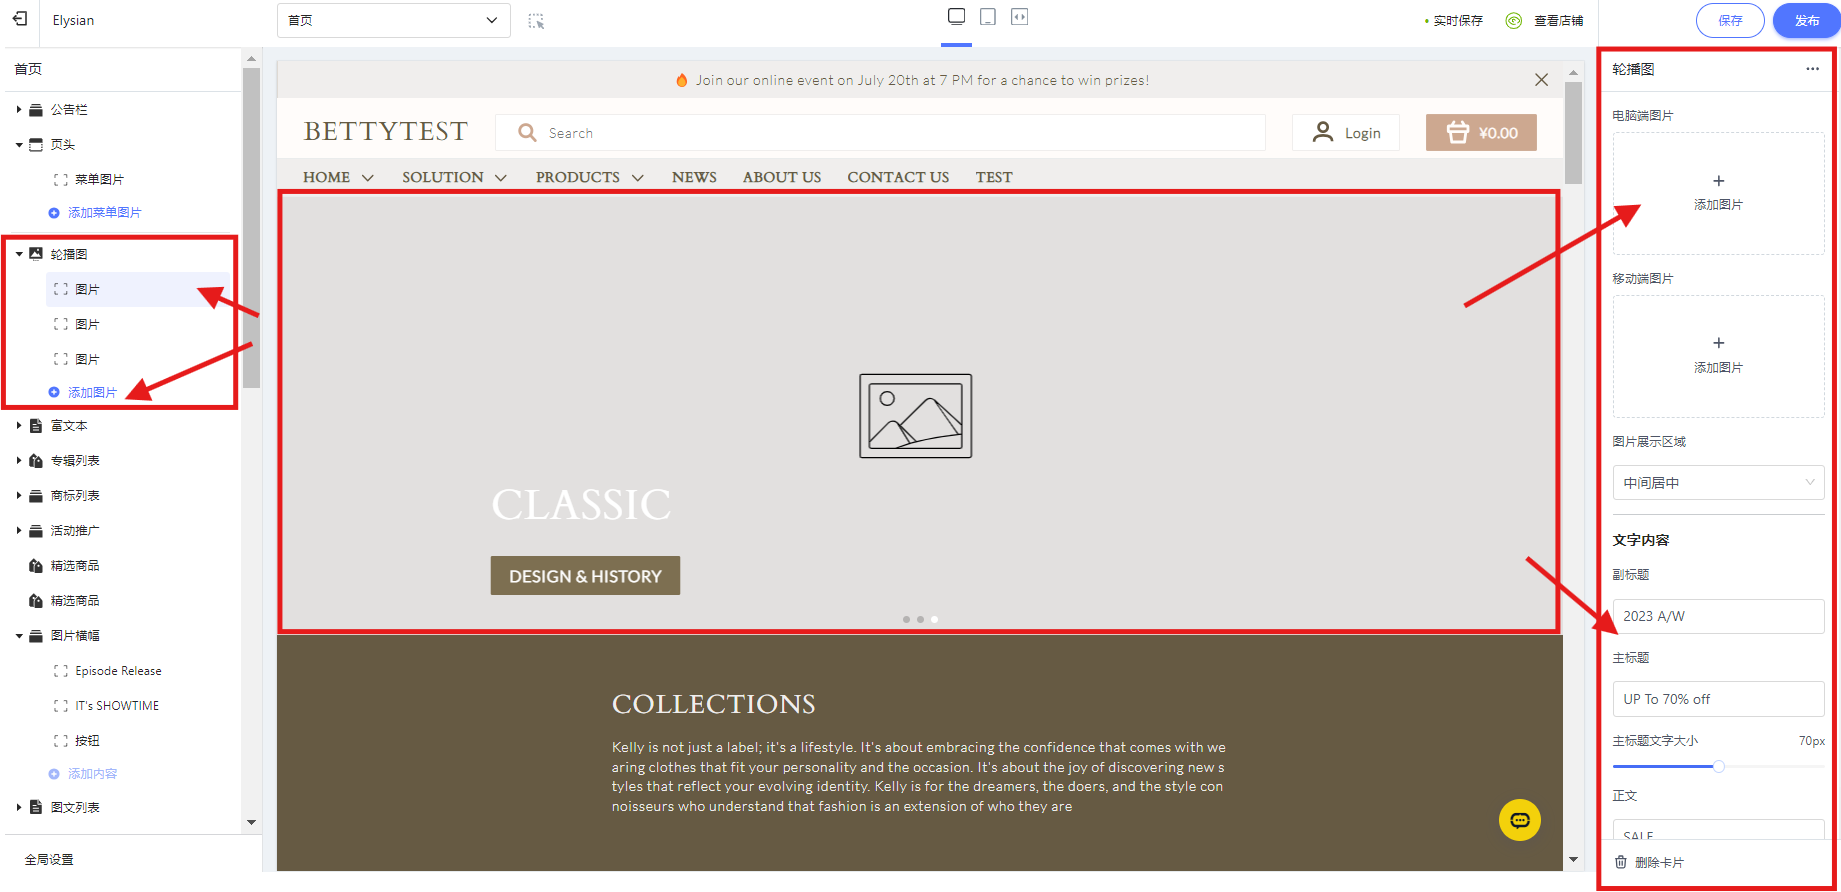Viewport: 1841px width, 892px height.
Task: Open the yellow chat bubble widget
Action: [x=1519, y=820]
